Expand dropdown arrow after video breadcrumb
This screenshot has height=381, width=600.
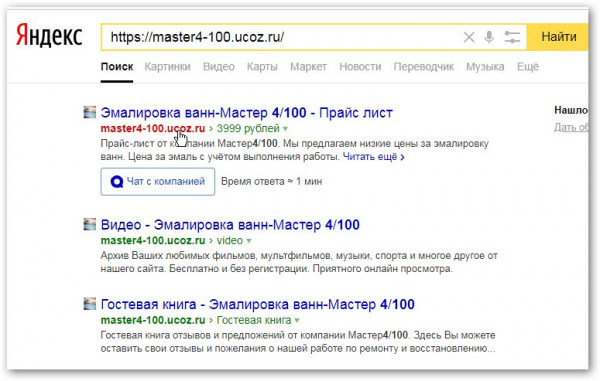pos(249,241)
